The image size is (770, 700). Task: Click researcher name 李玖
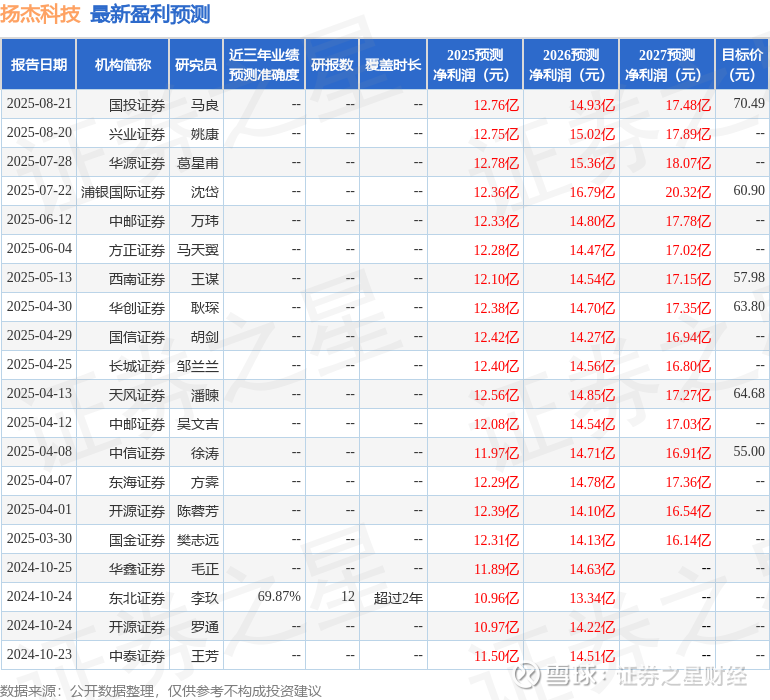pyautogui.click(x=204, y=597)
